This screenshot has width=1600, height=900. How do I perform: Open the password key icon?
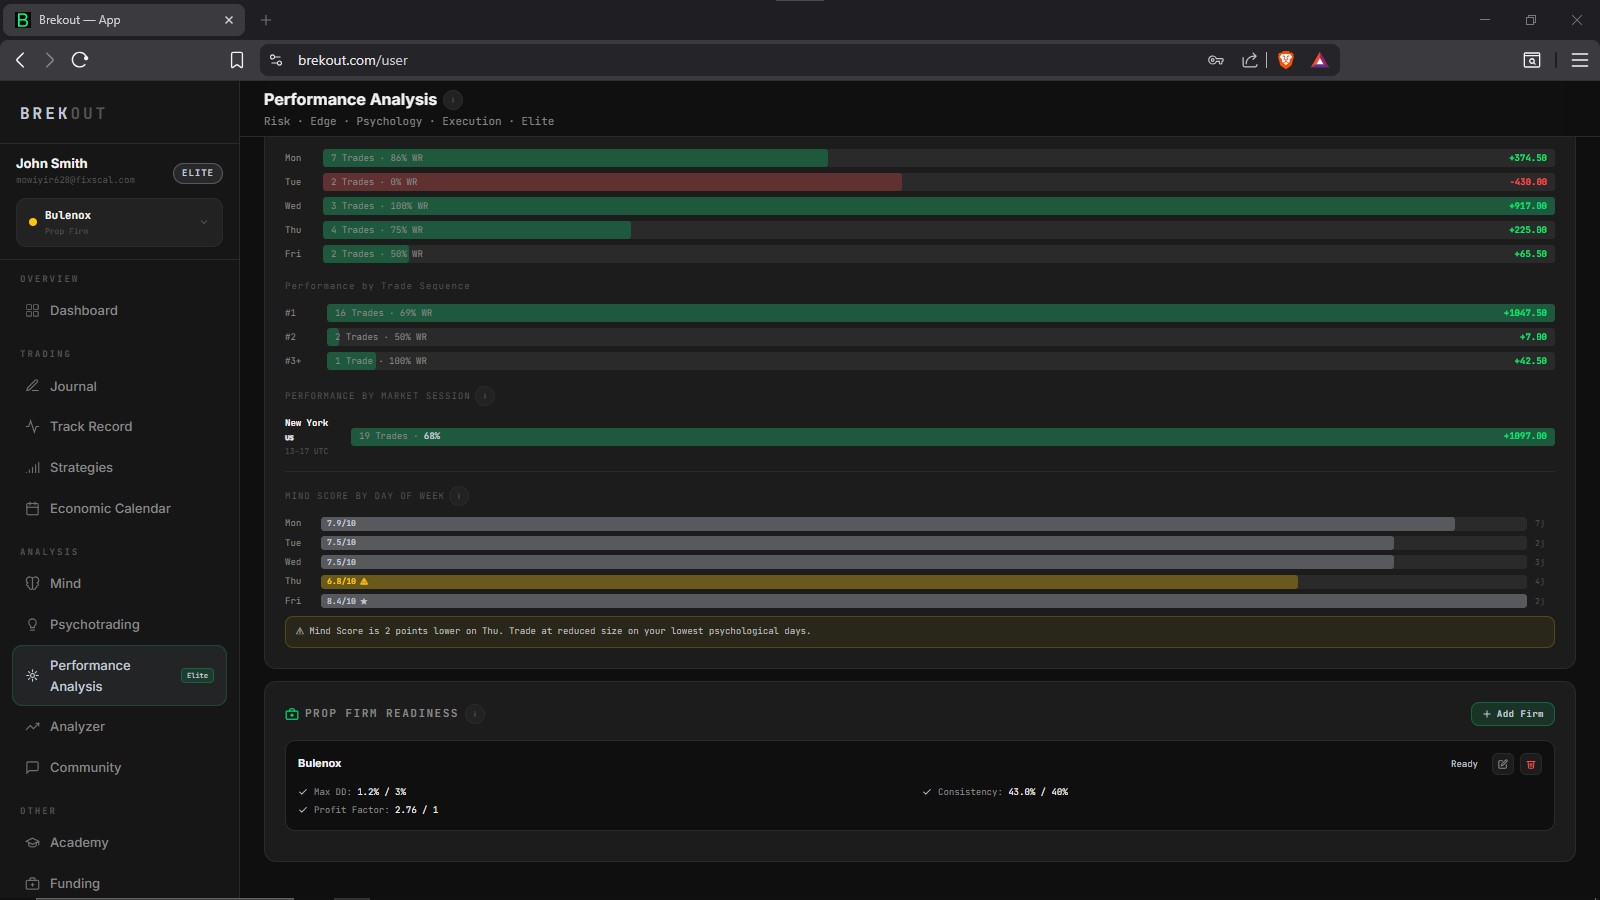click(1216, 60)
